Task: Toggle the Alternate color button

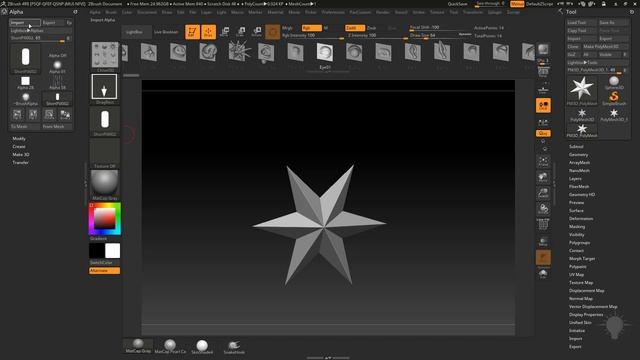Action: click(x=104, y=271)
